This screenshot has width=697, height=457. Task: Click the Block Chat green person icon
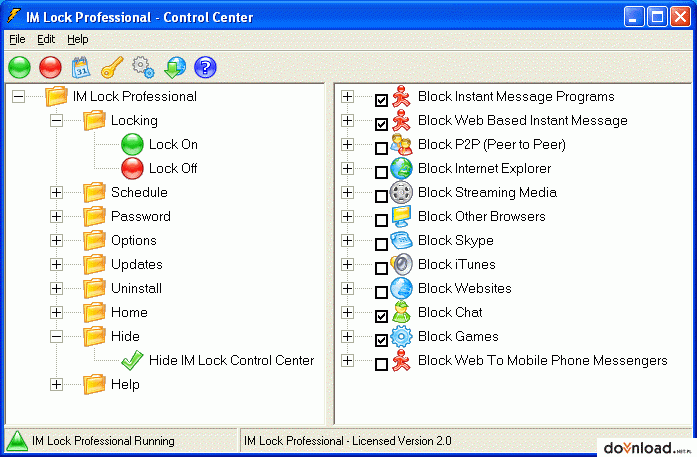point(401,313)
